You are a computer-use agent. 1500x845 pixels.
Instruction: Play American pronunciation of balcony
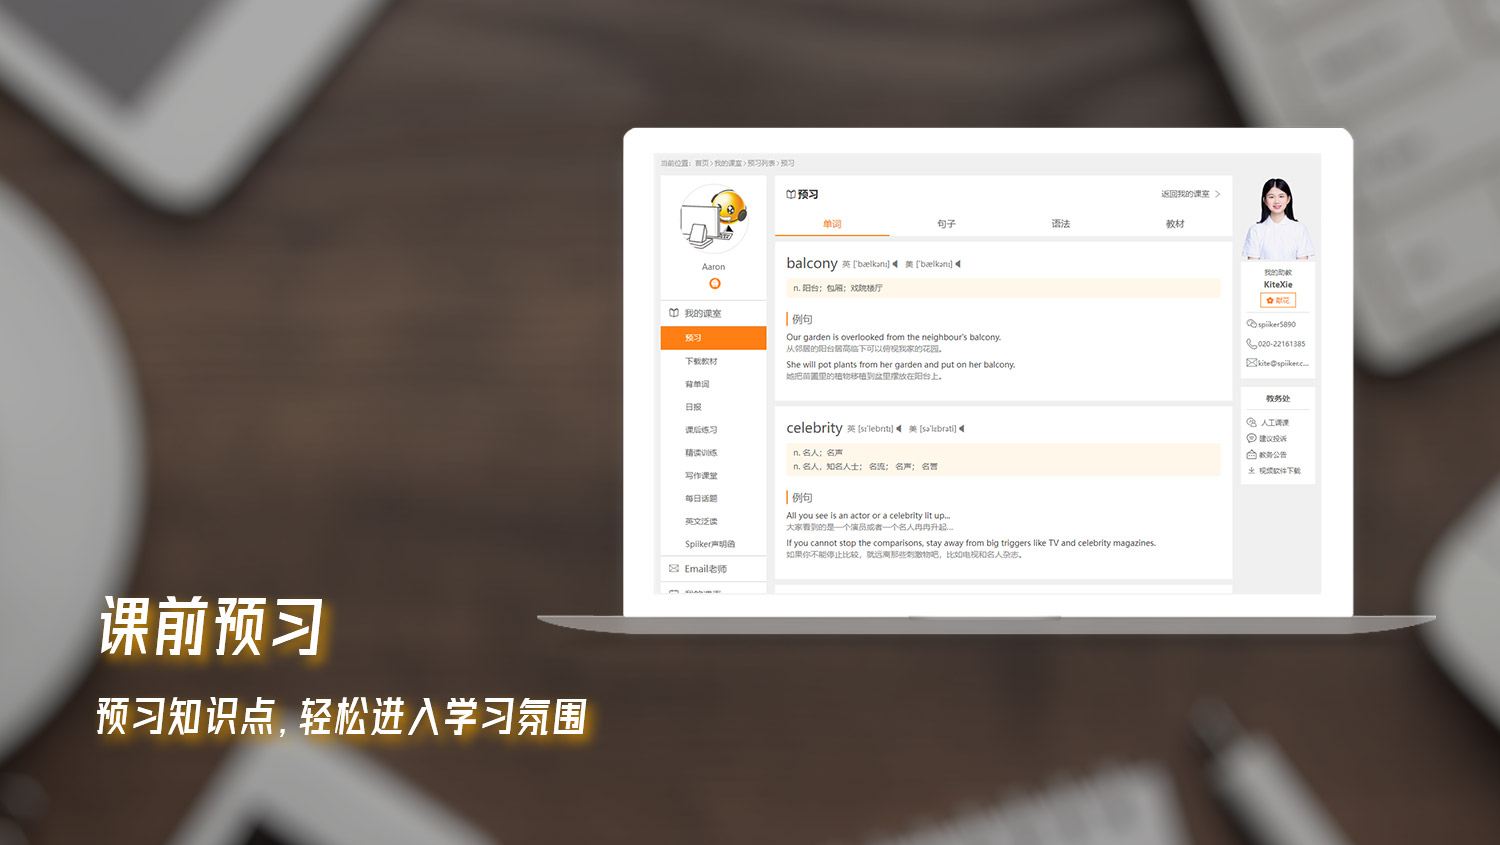(x=958, y=264)
